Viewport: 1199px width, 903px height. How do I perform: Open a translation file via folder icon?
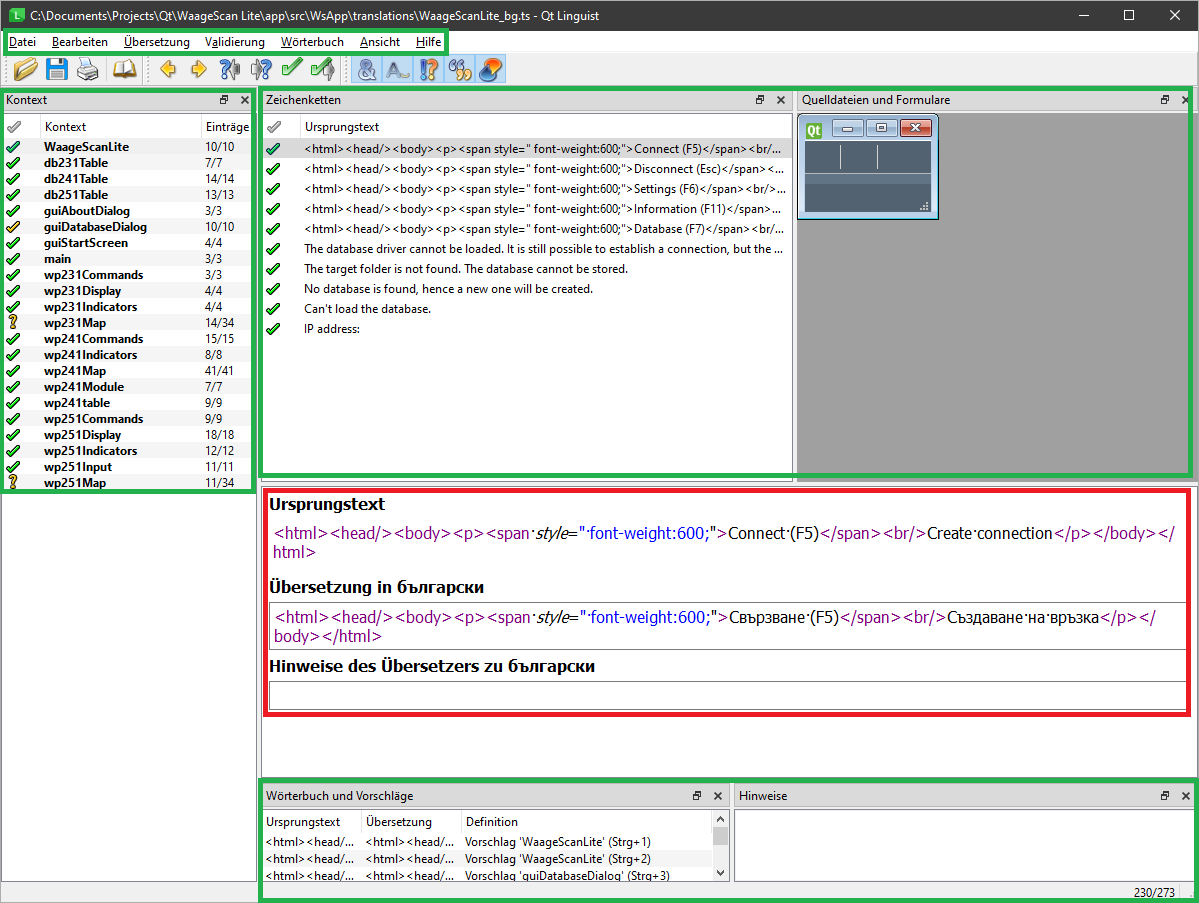point(24,70)
